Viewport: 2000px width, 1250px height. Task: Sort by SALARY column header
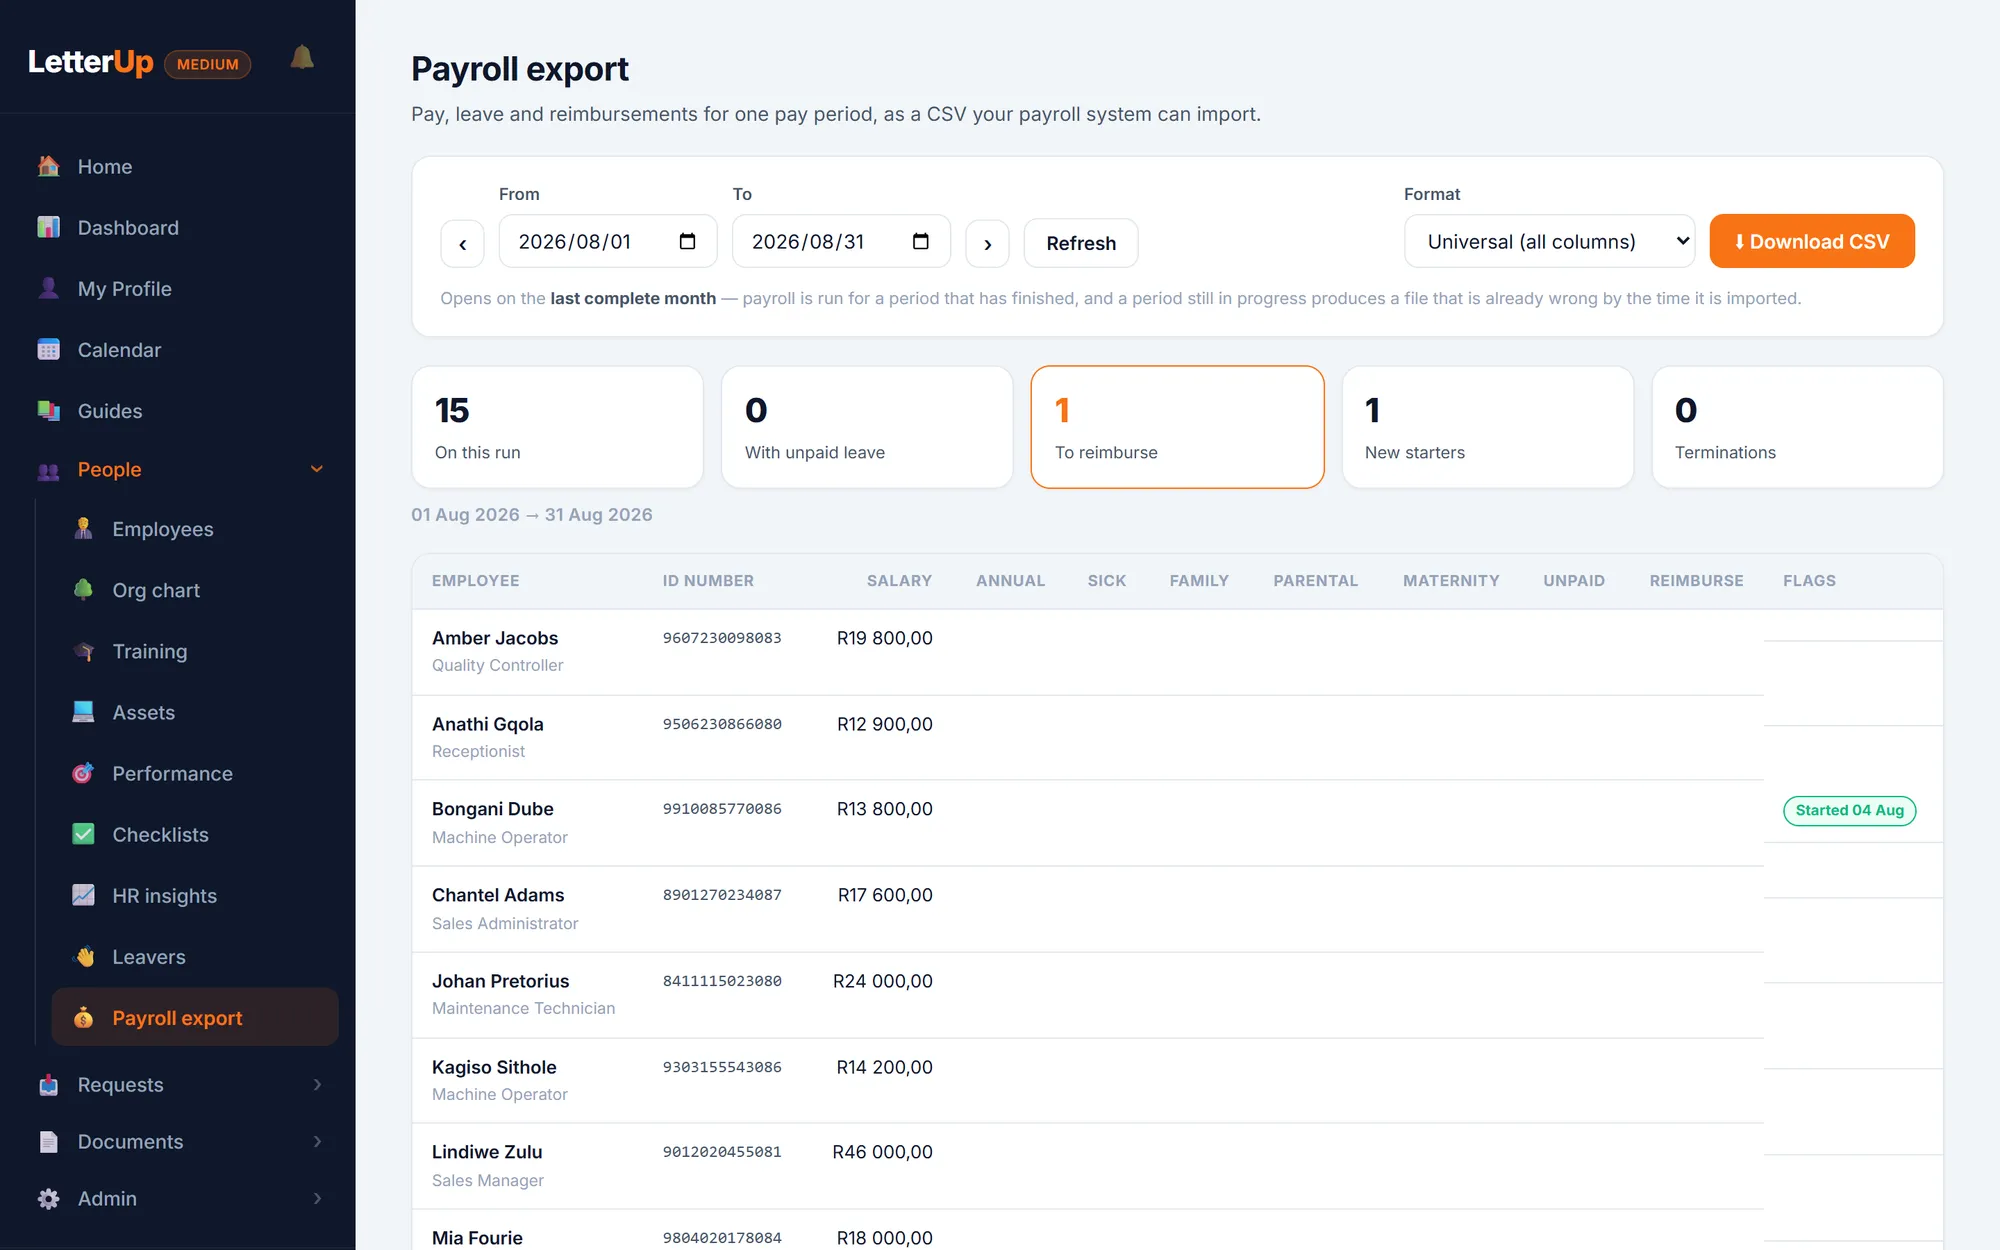[x=899, y=580]
